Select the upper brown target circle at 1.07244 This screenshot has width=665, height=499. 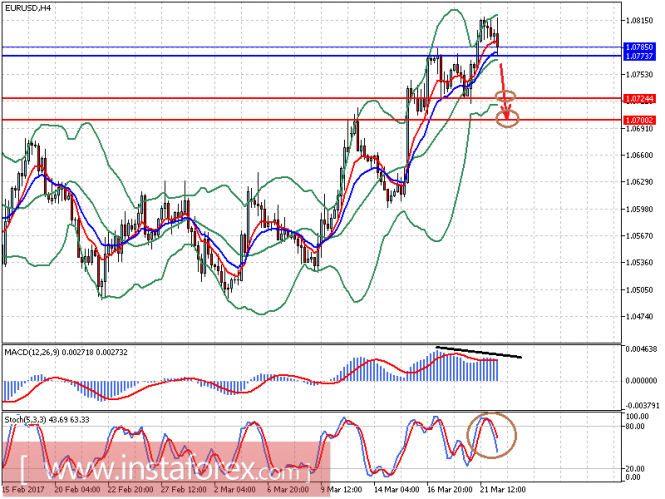pos(506,98)
